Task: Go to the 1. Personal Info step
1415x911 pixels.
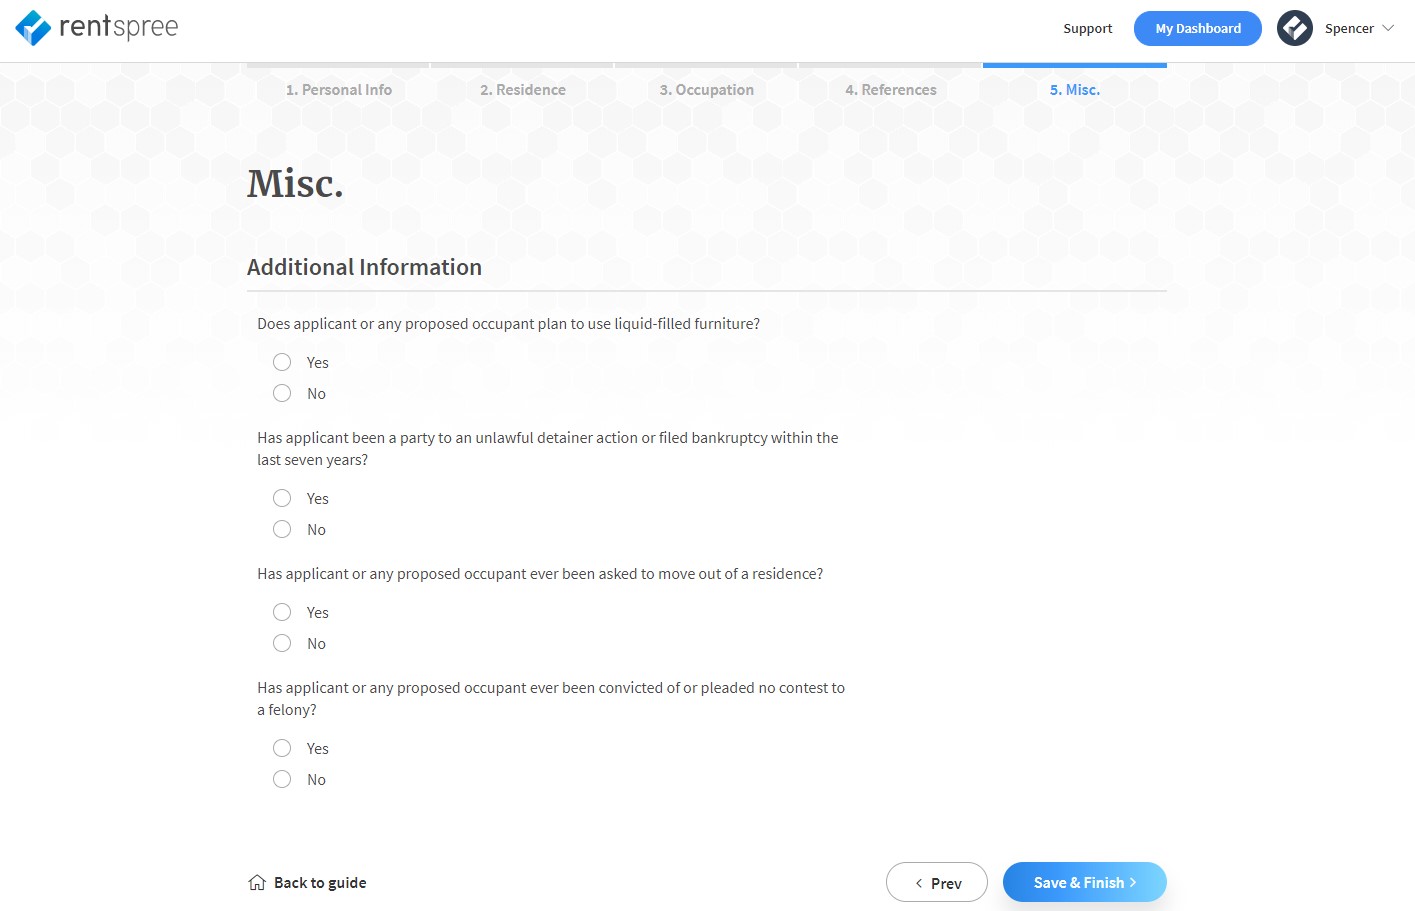Action: (339, 89)
